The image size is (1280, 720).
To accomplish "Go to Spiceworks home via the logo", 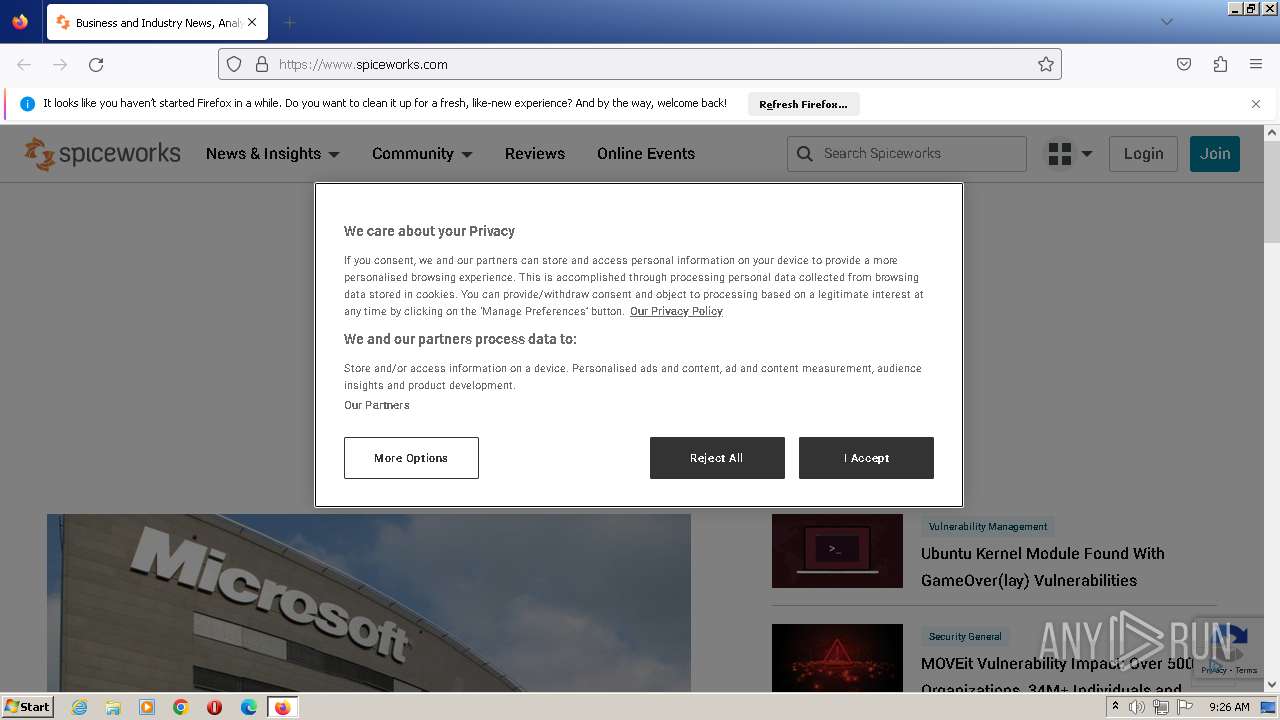I will pyautogui.click(x=102, y=153).
